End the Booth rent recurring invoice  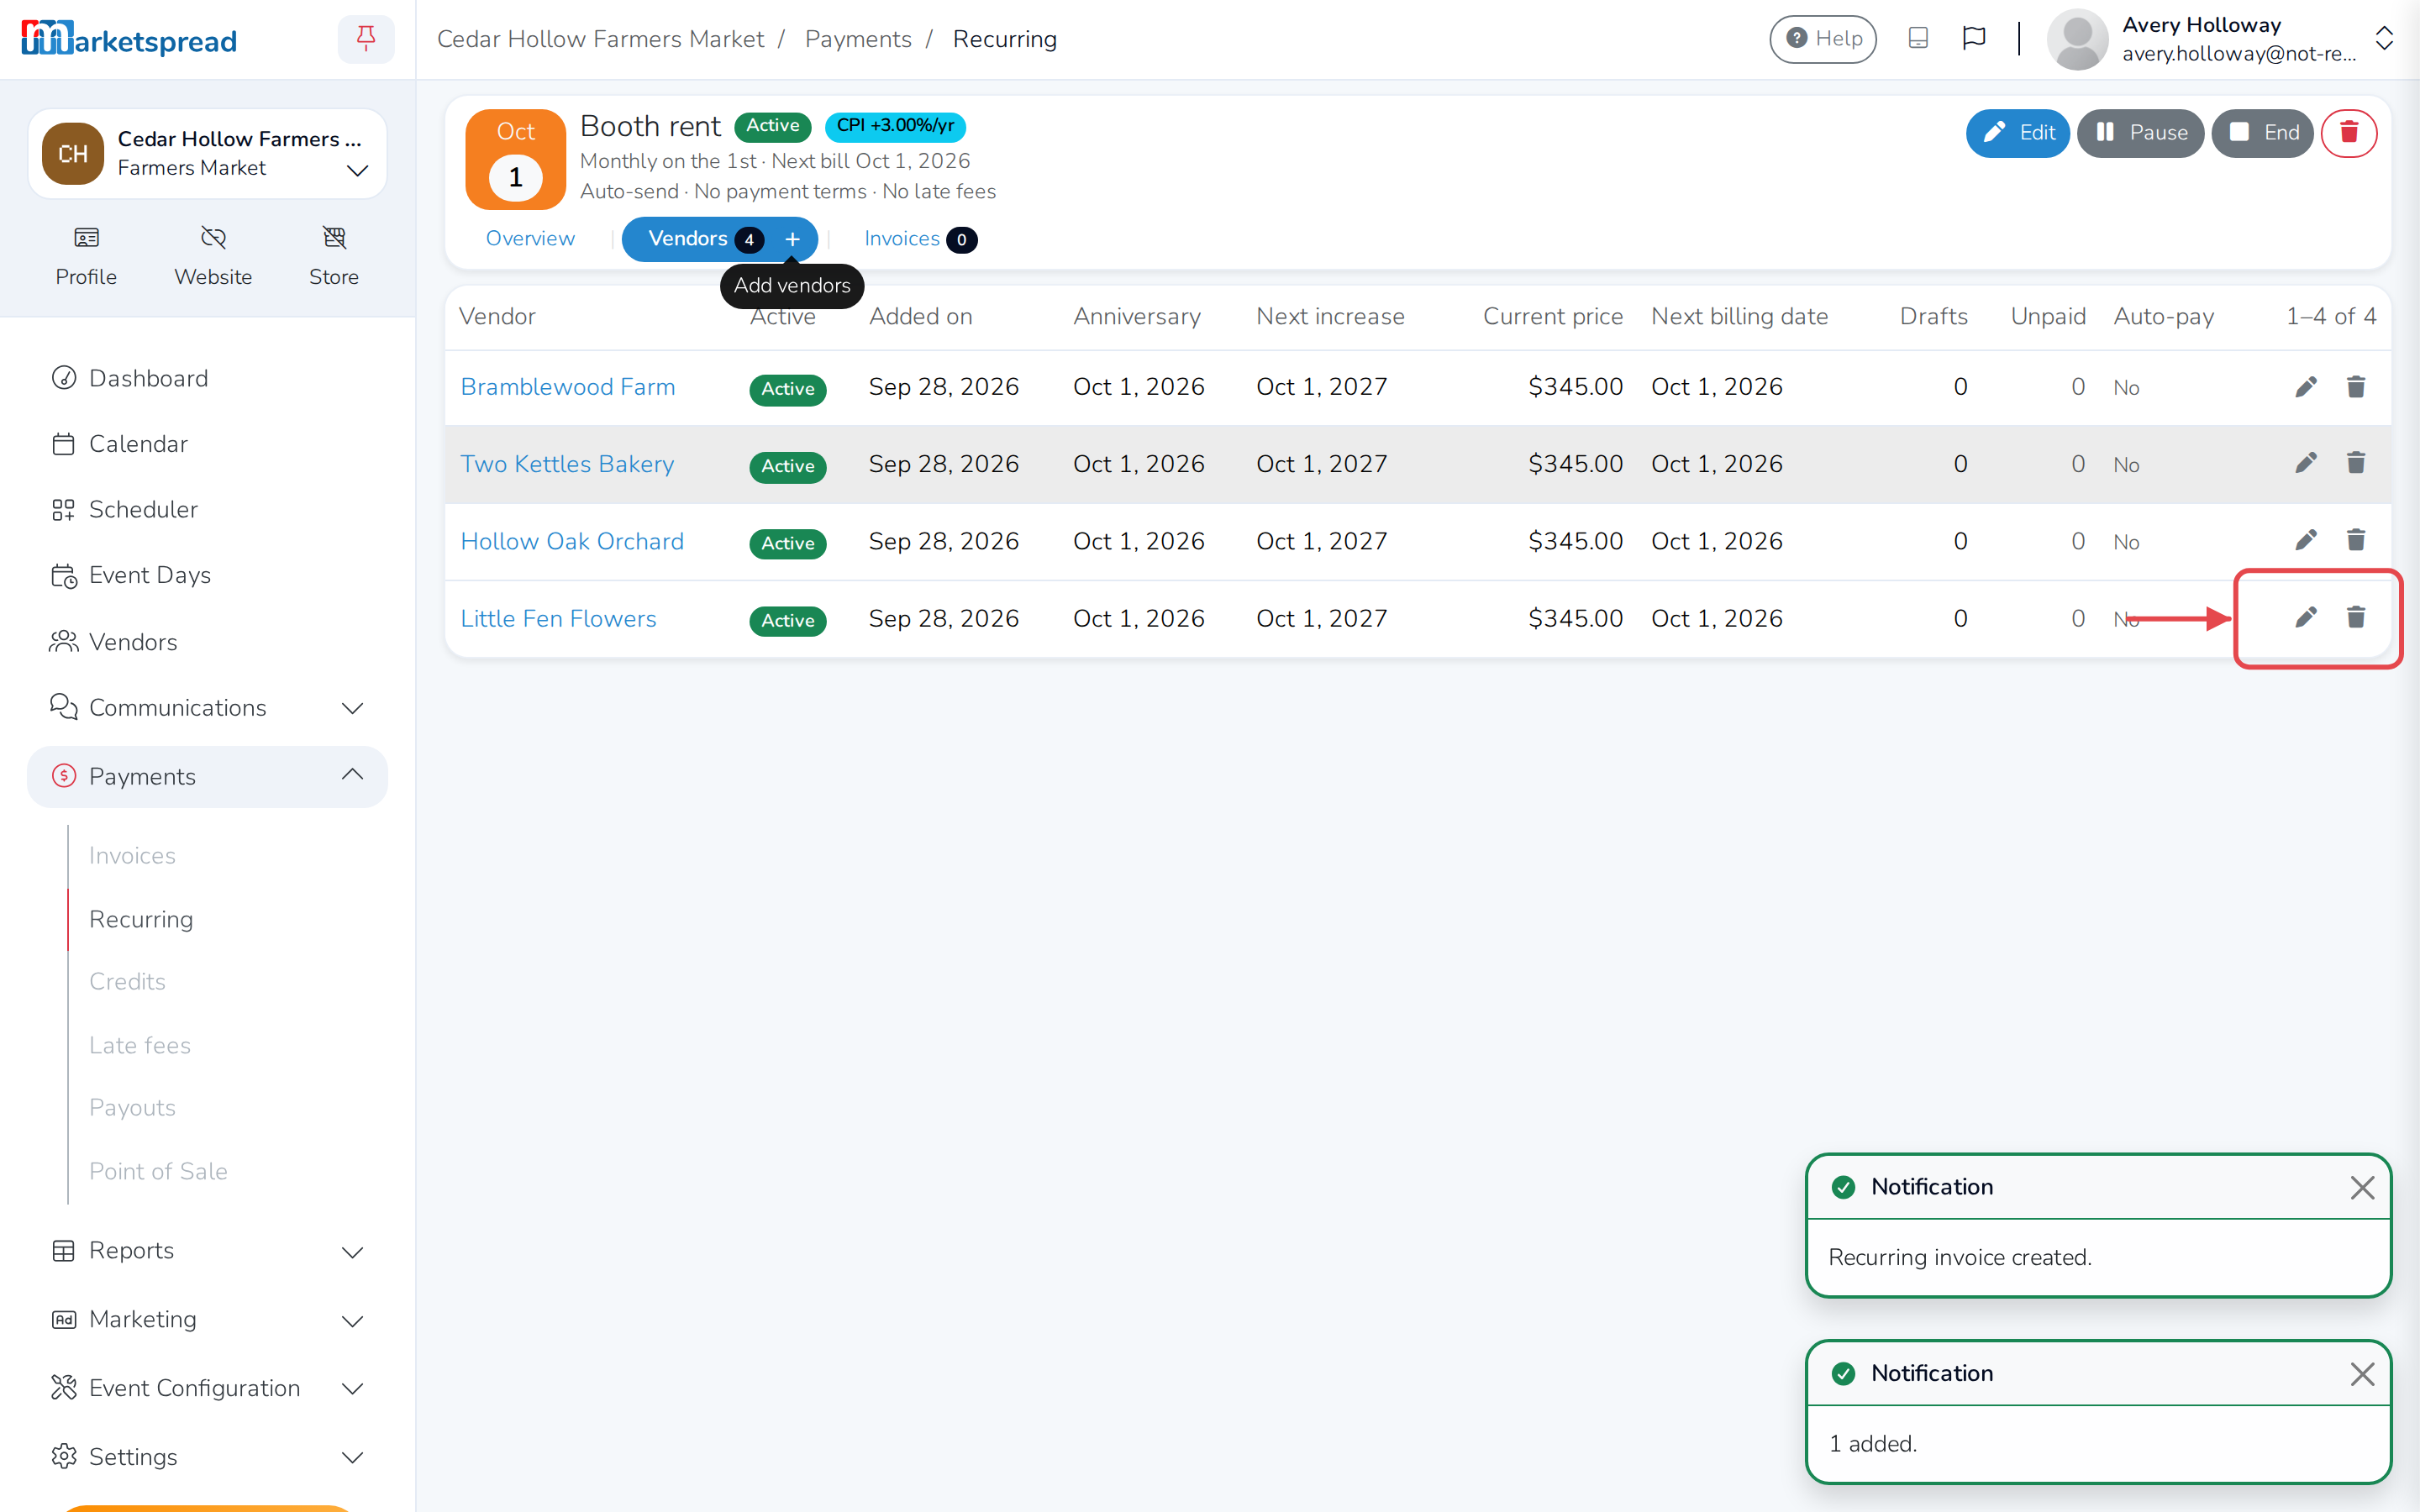coord(2262,133)
